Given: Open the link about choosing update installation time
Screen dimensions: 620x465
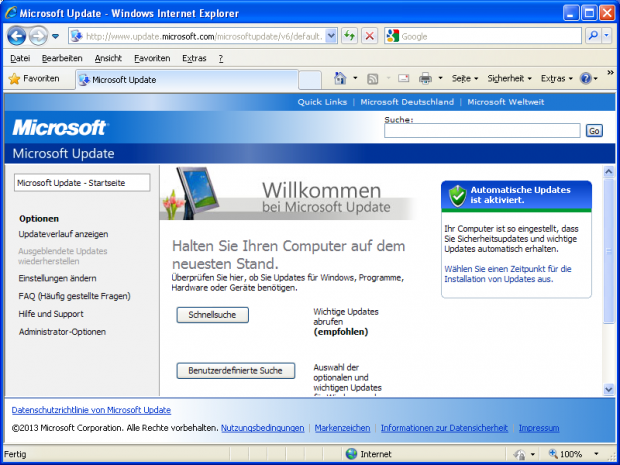Looking at the screenshot, I should click(508, 274).
